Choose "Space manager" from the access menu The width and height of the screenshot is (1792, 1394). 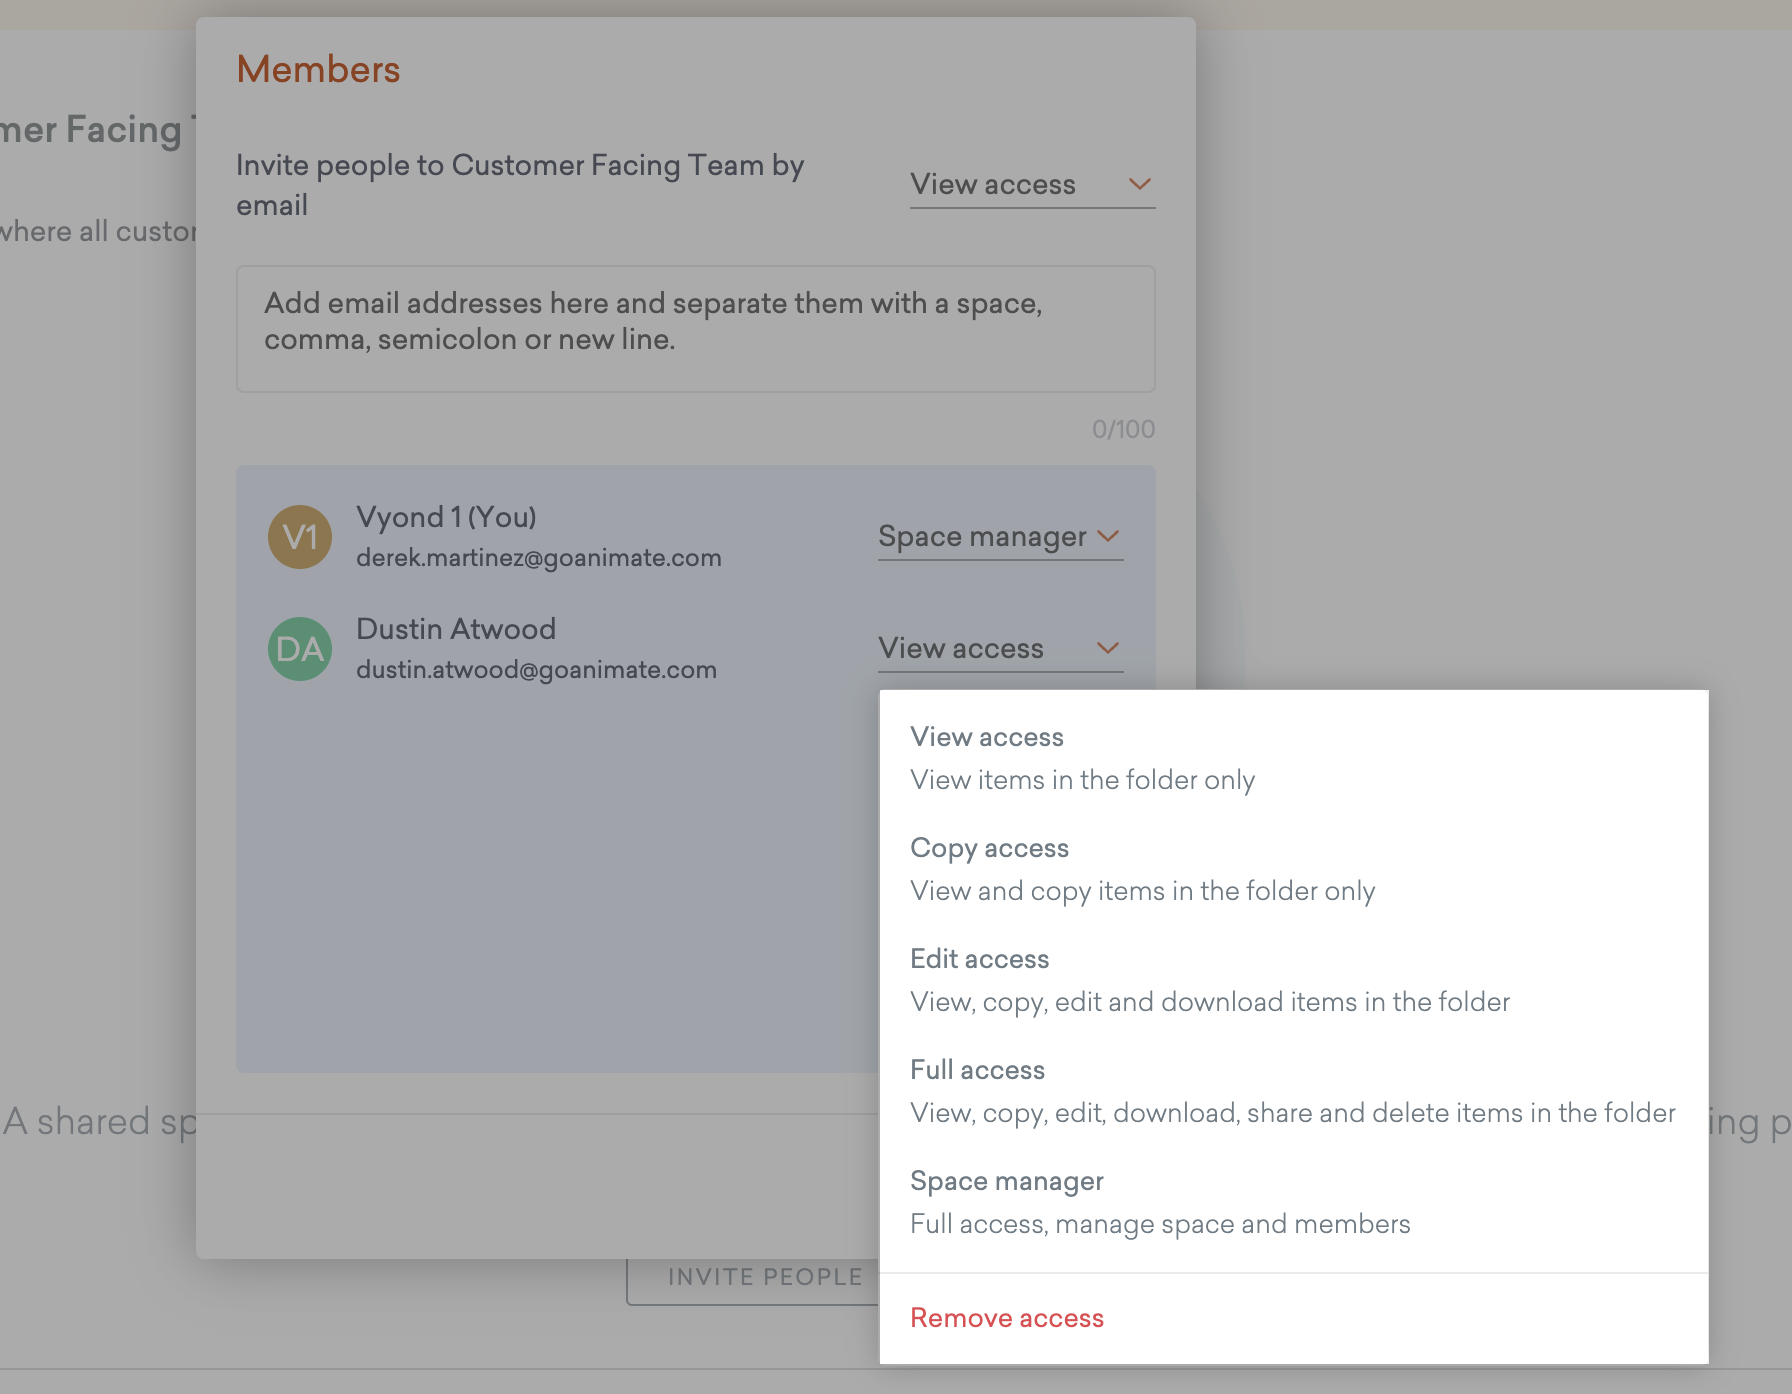tap(1006, 1181)
